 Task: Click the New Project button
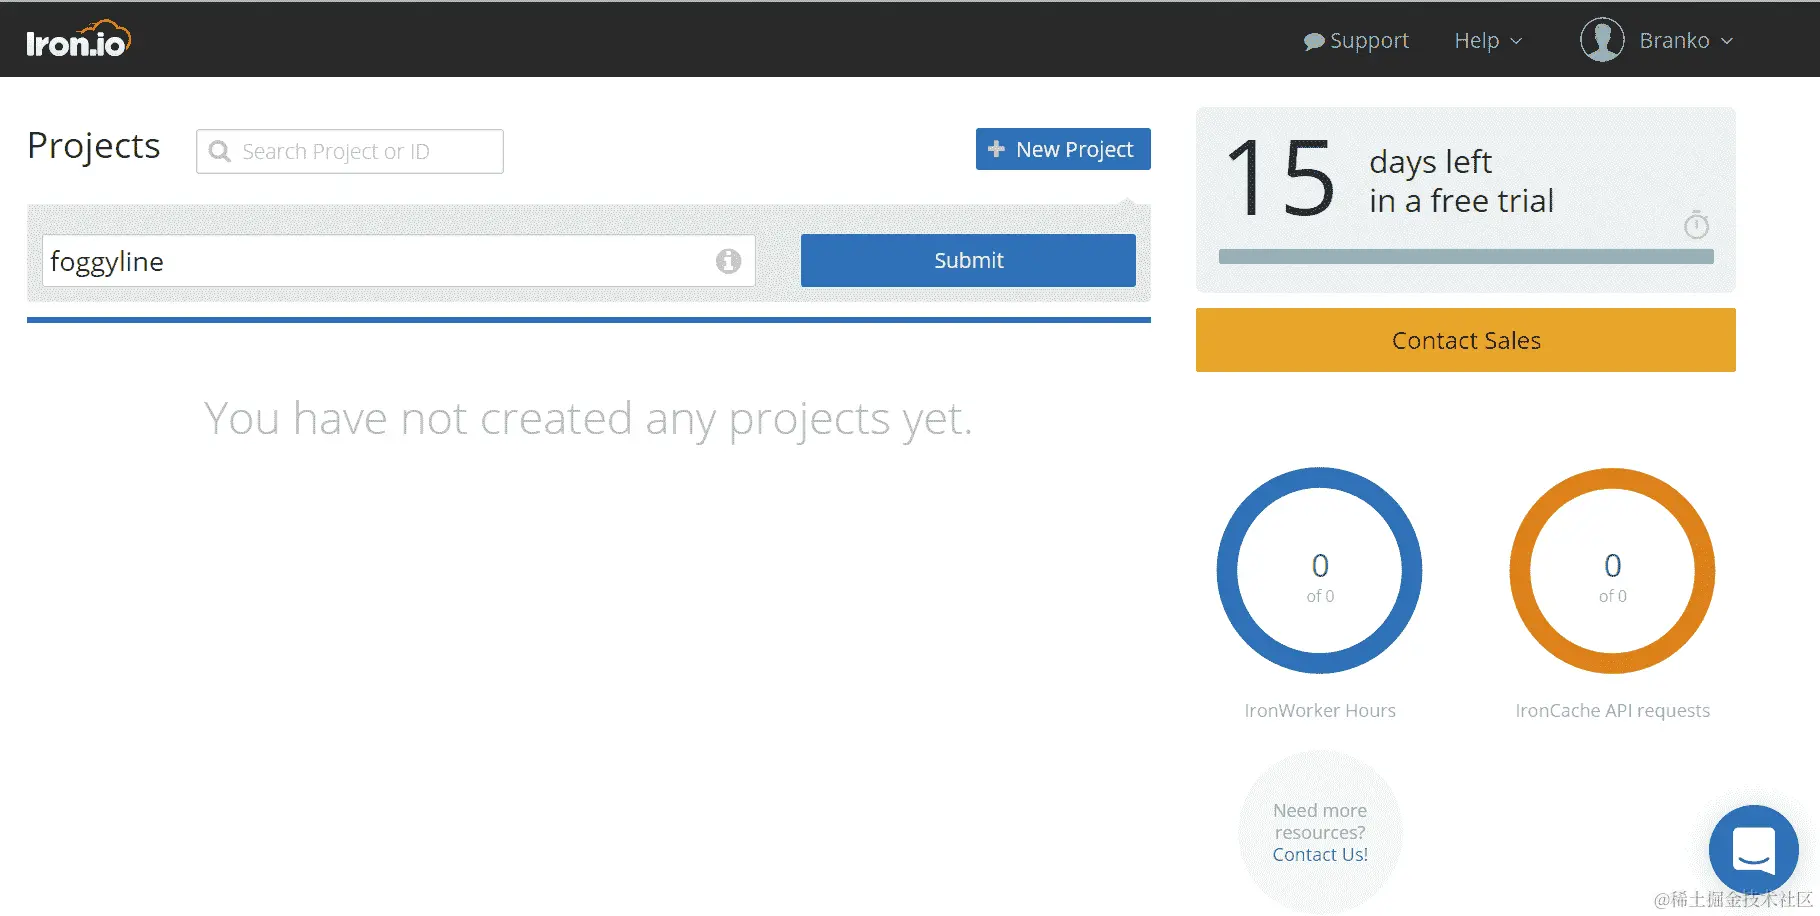(1063, 149)
